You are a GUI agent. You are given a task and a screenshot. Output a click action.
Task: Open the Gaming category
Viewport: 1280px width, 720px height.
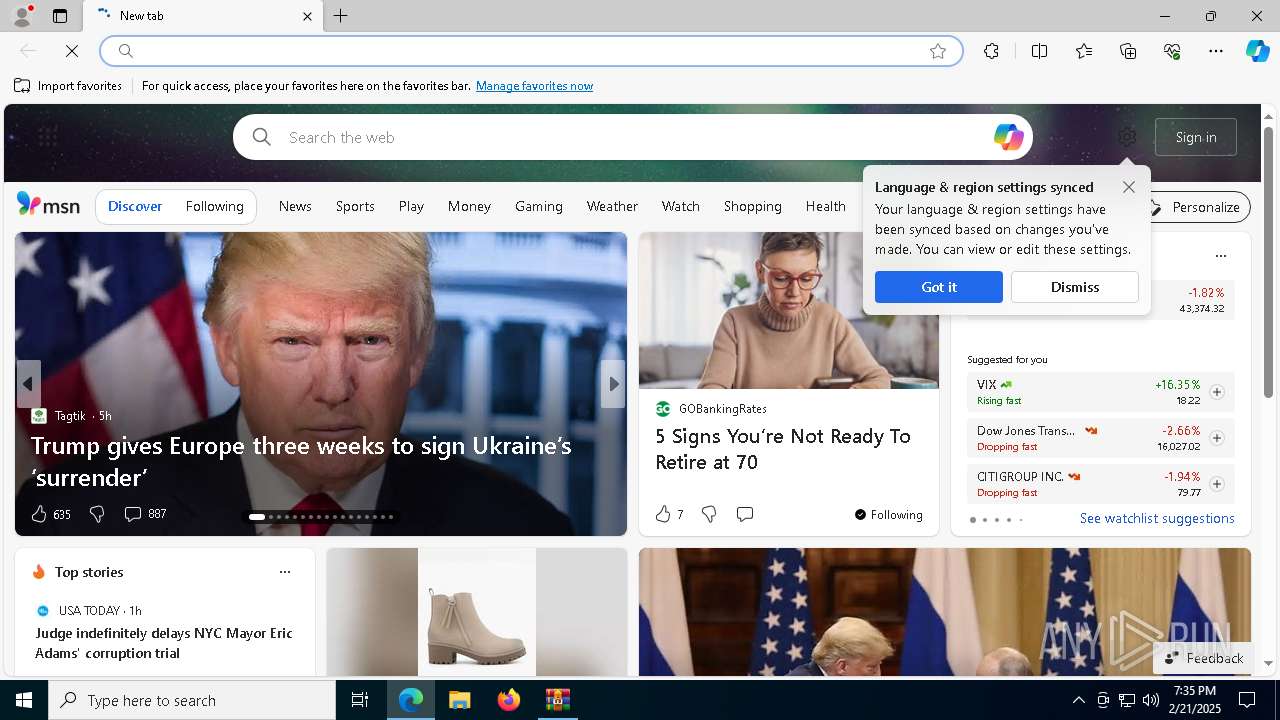[539, 206]
